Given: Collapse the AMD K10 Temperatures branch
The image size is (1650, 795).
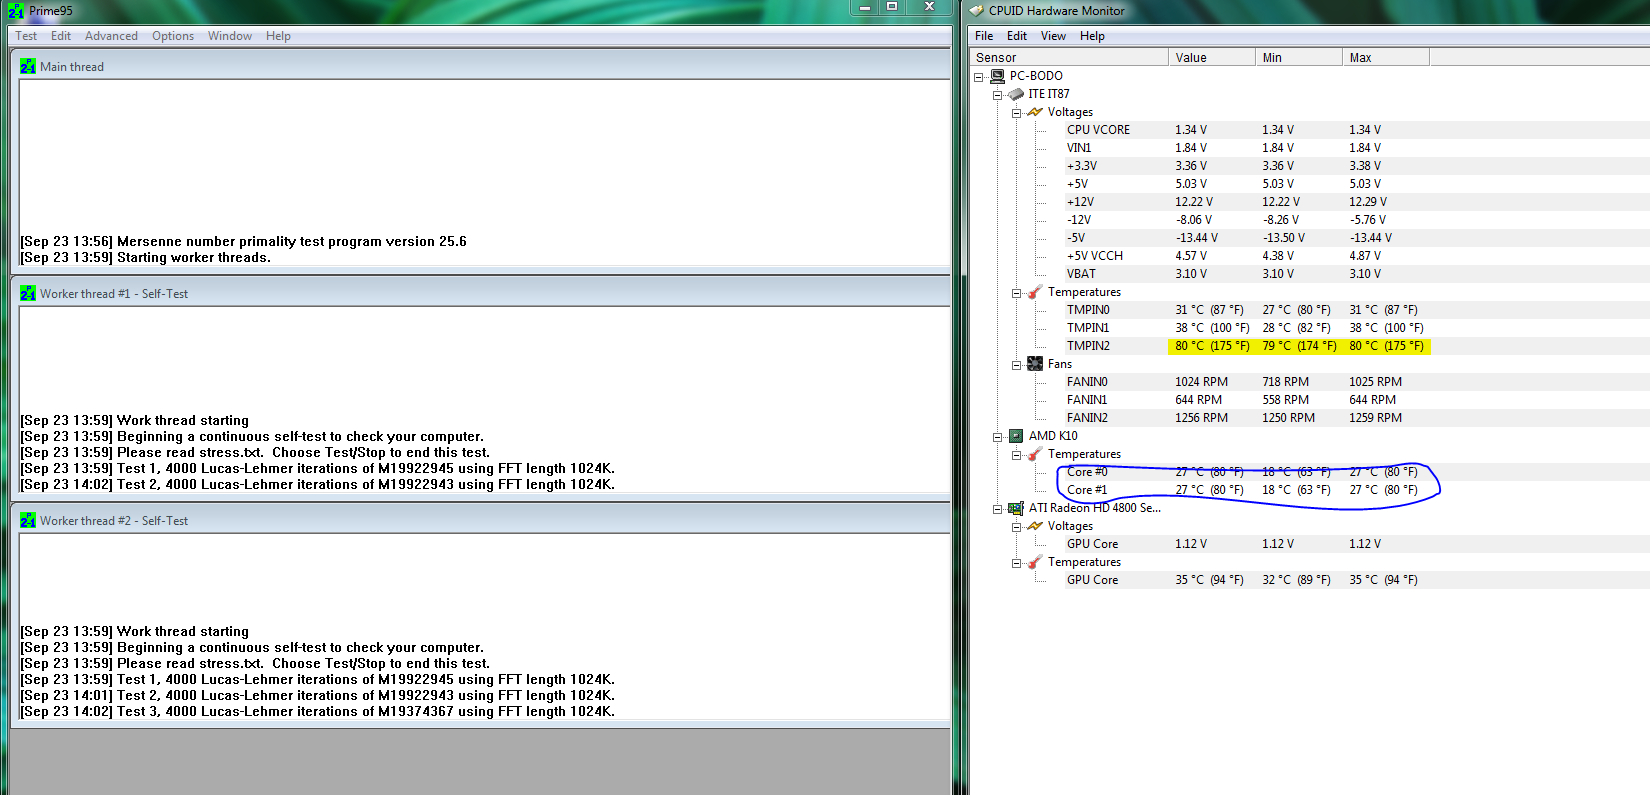Looking at the screenshot, I should [1016, 455].
